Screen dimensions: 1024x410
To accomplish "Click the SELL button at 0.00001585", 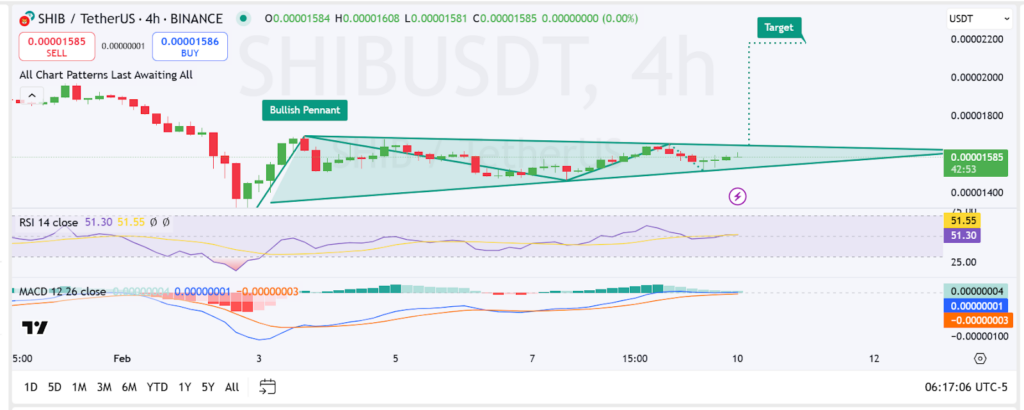I will [x=57, y=47].
